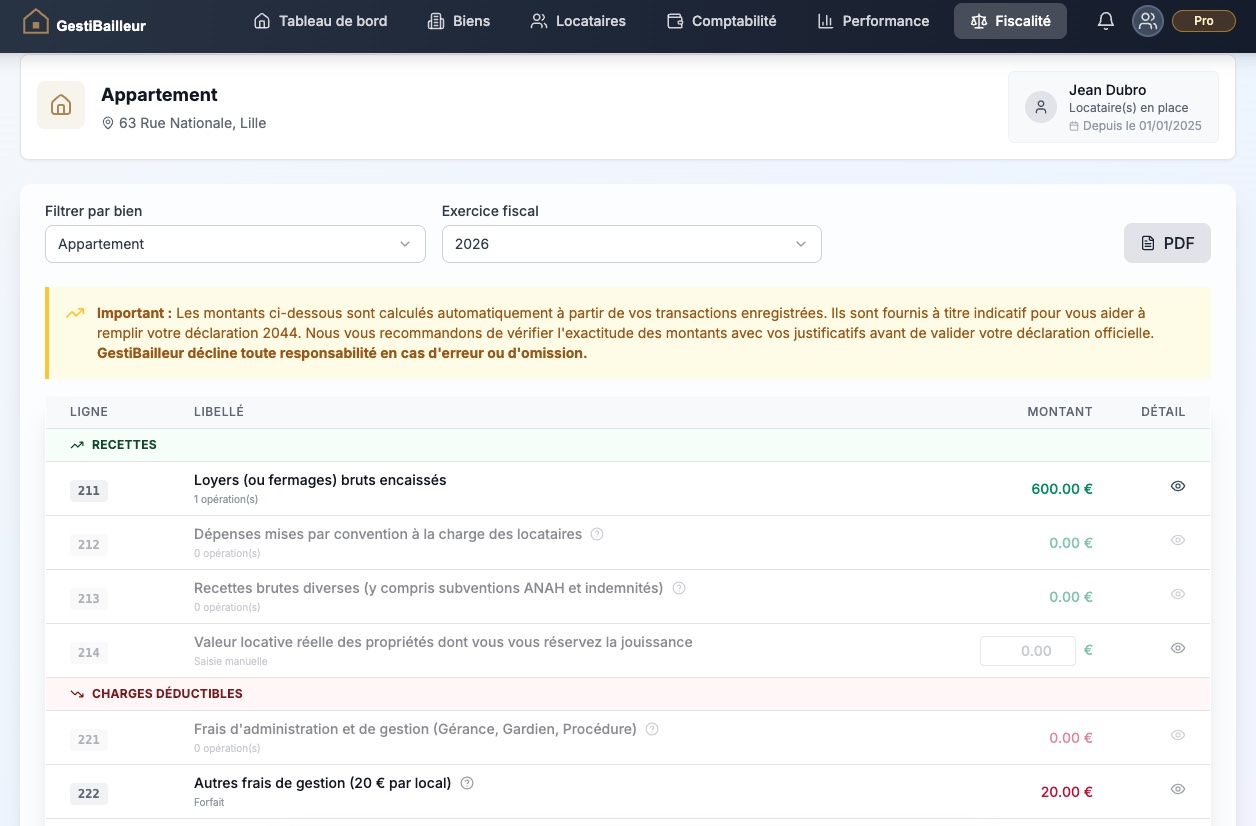
Task: Switch to the Locataires tab
Action: pyautogui.click(x=578, y=21)
